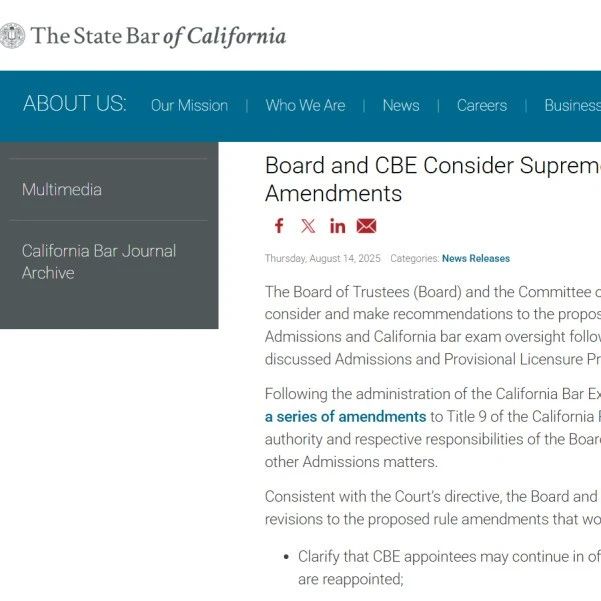Click the 'Clarify that CBE appointees' bullet
Viewport: 601px width, 601px height.
click(449, 568)
